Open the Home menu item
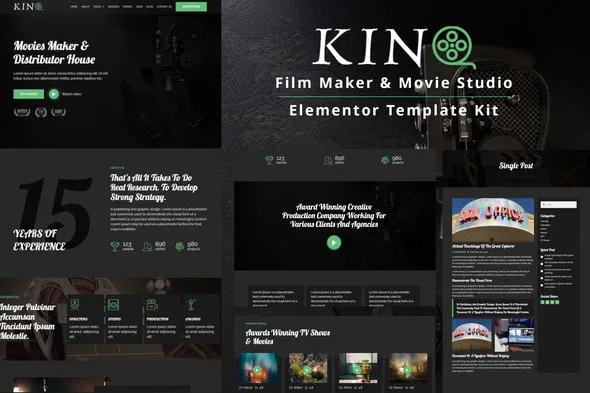Image resolution: width=590 pixels, height=393 pixels. (x=74, y=6)
